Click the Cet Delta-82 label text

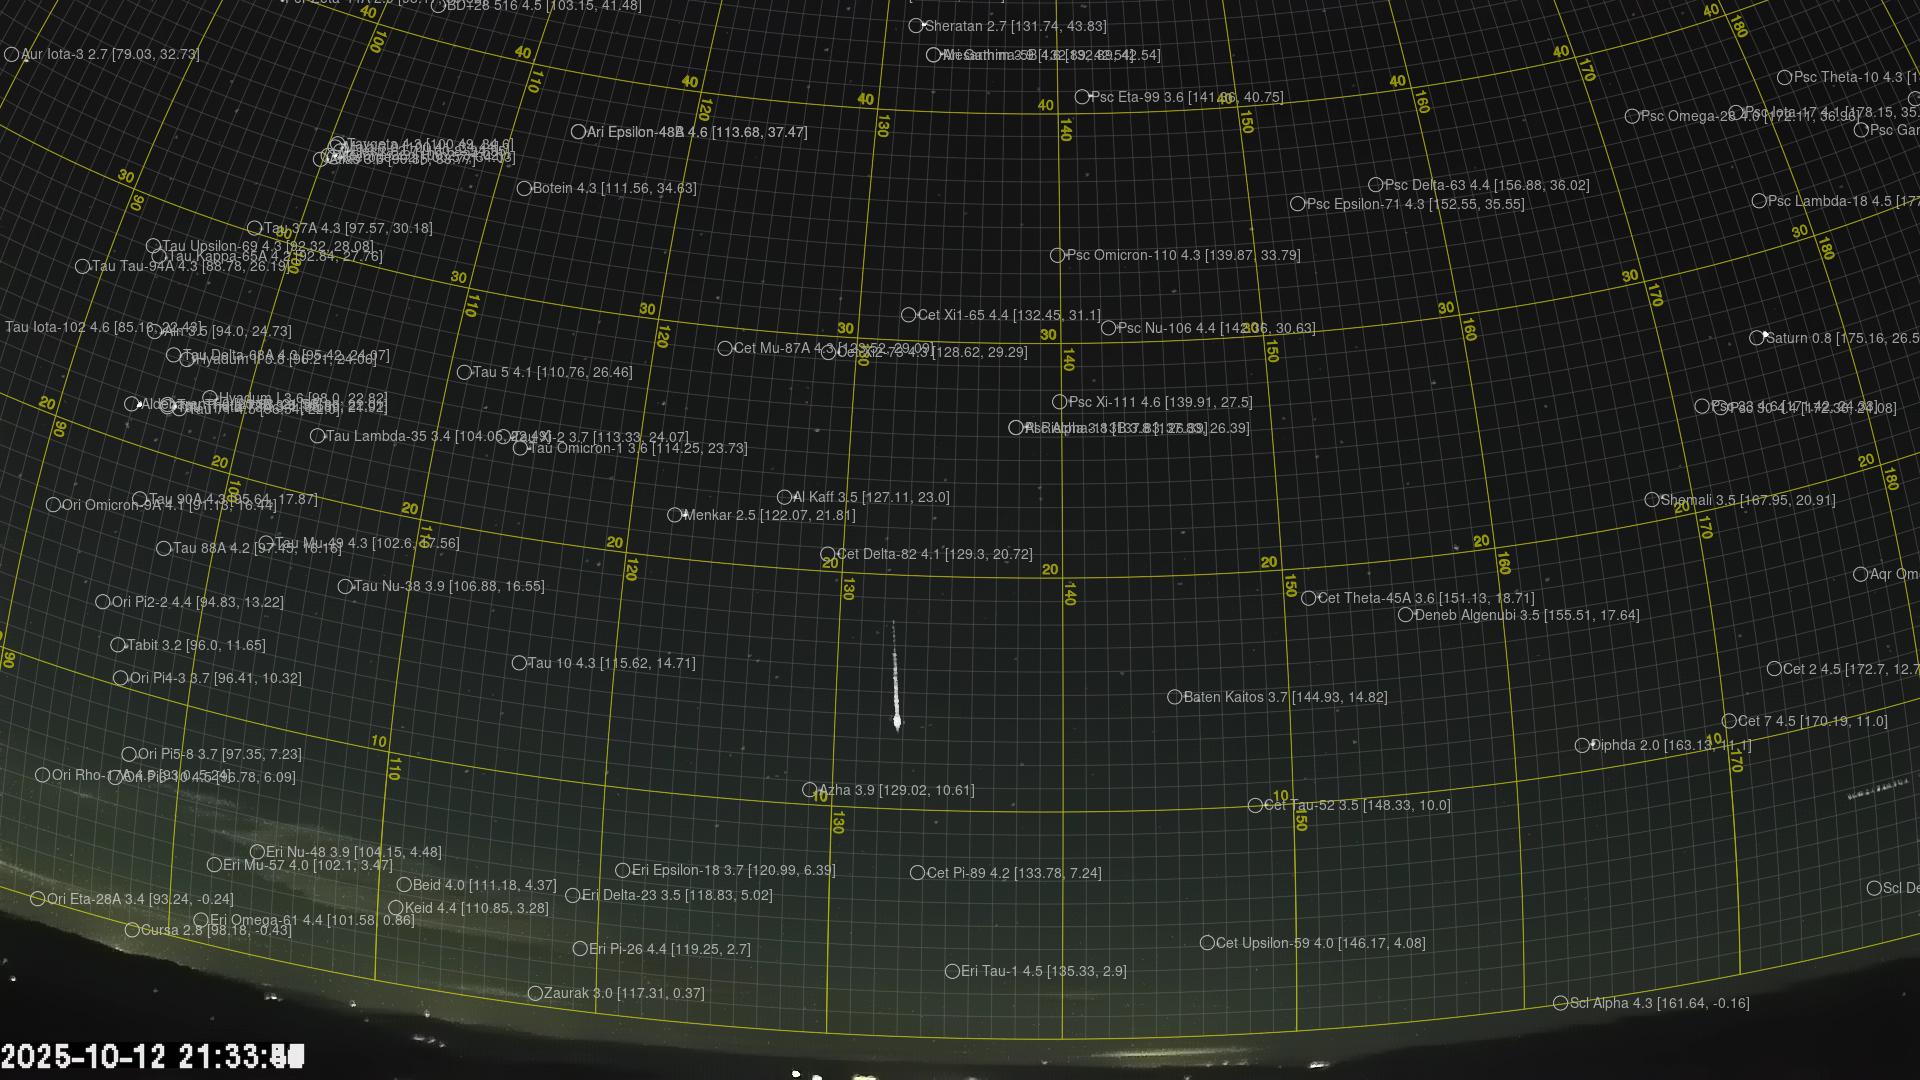(934, 554)
